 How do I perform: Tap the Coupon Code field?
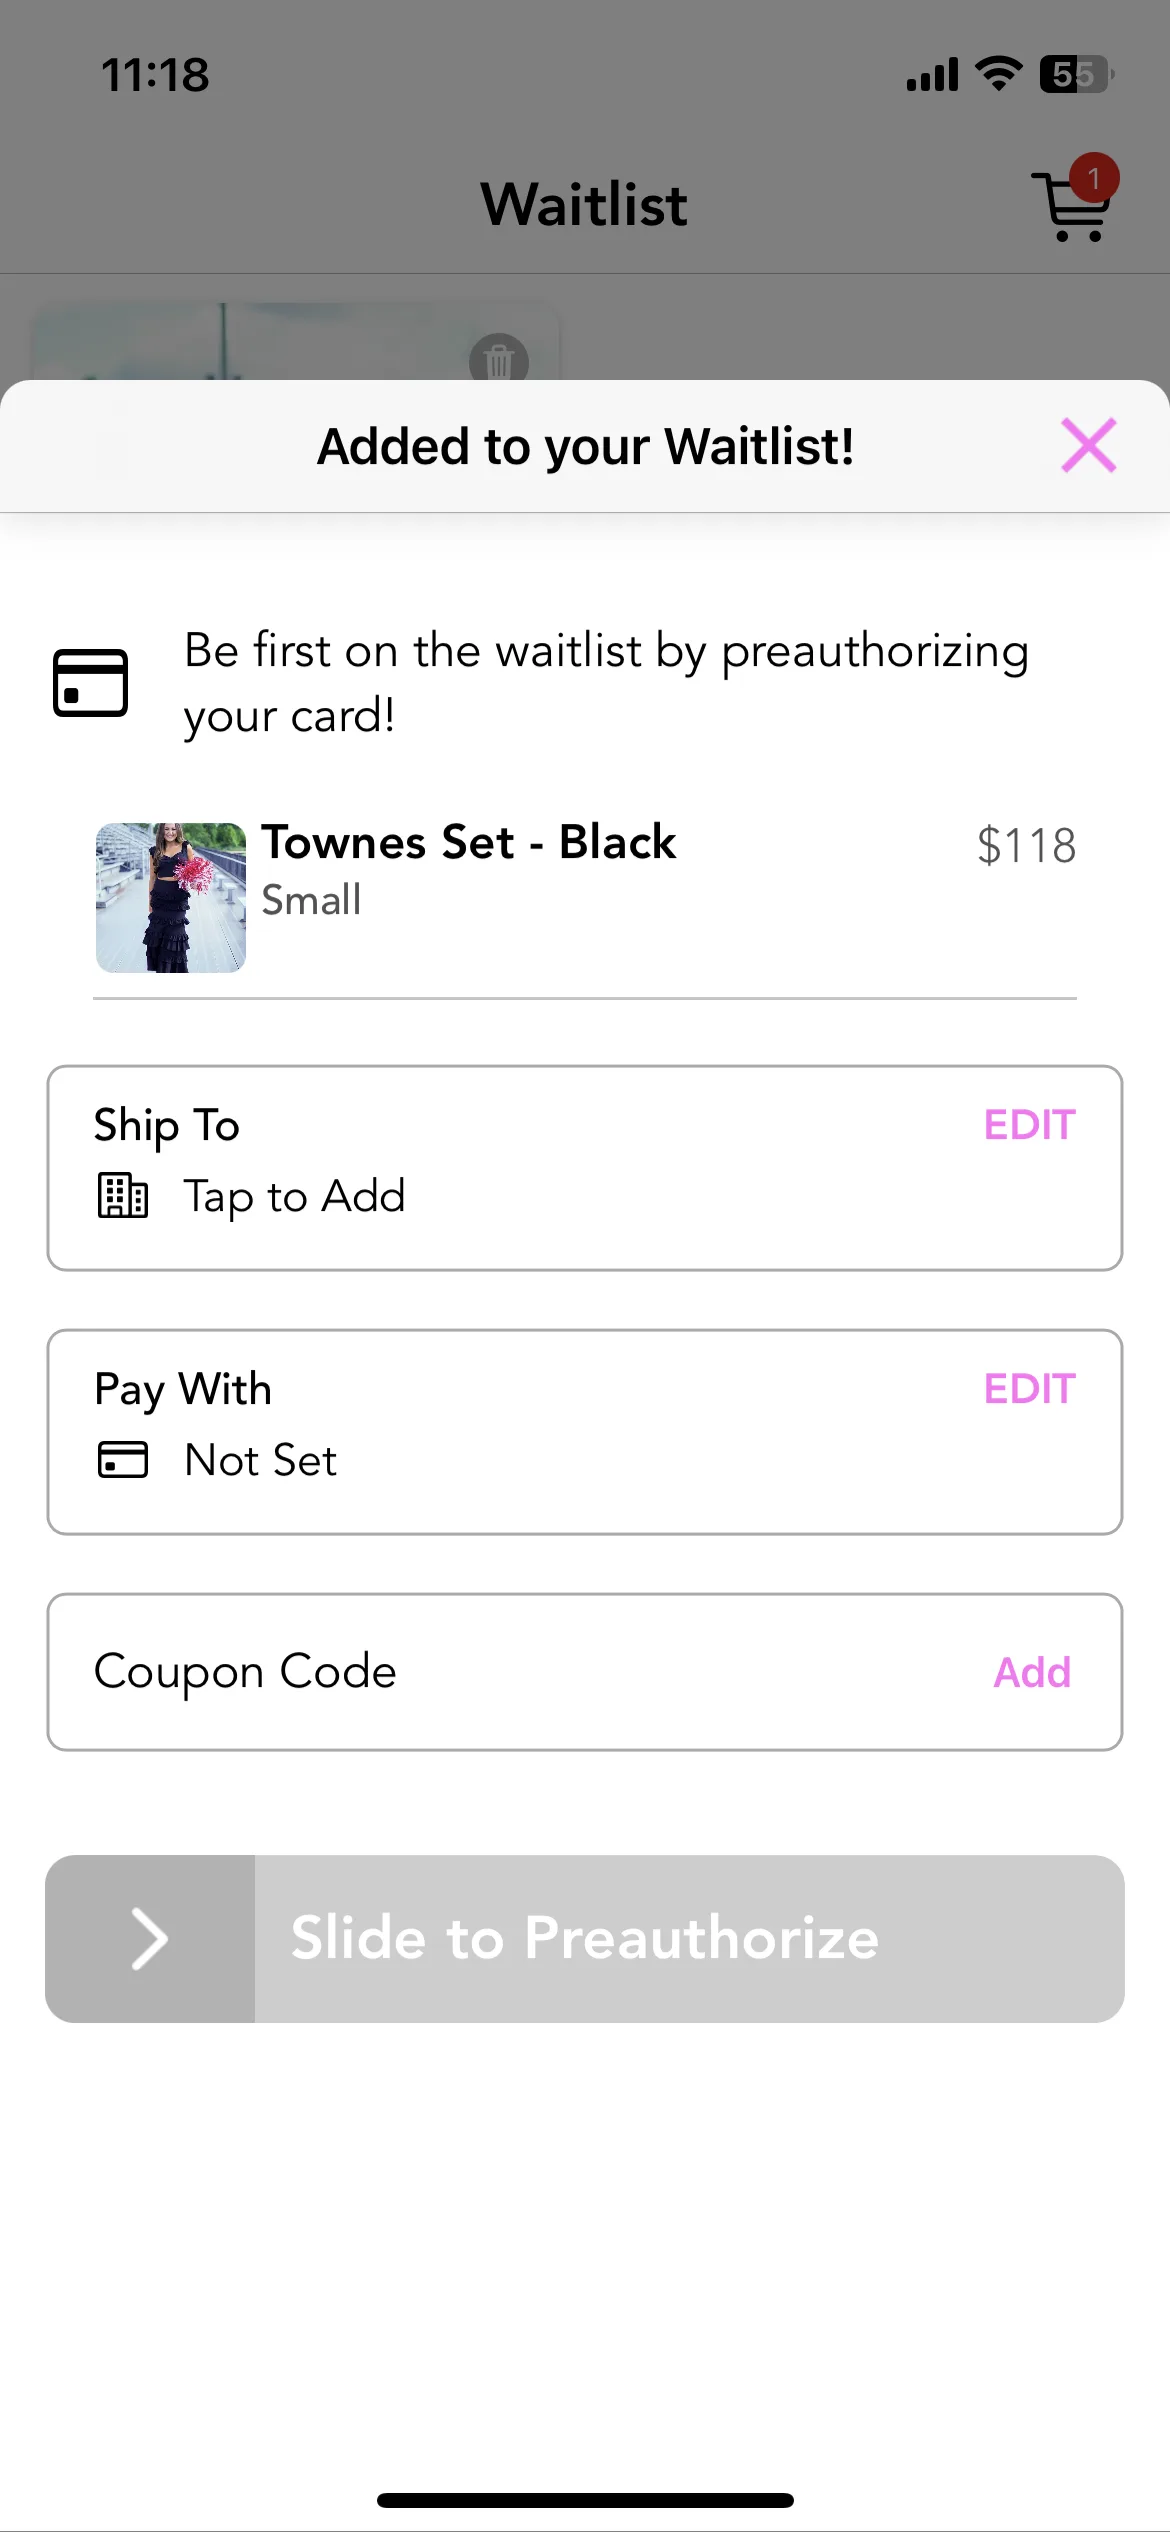585,1672
